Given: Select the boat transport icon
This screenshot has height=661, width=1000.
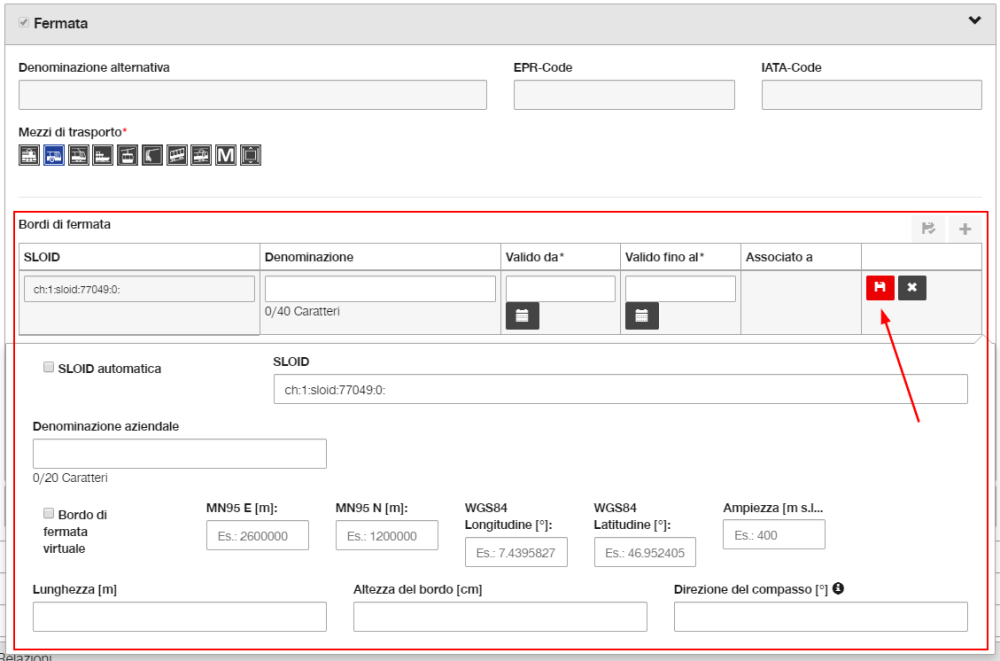Looking at the screenshot, I should 103,155.
